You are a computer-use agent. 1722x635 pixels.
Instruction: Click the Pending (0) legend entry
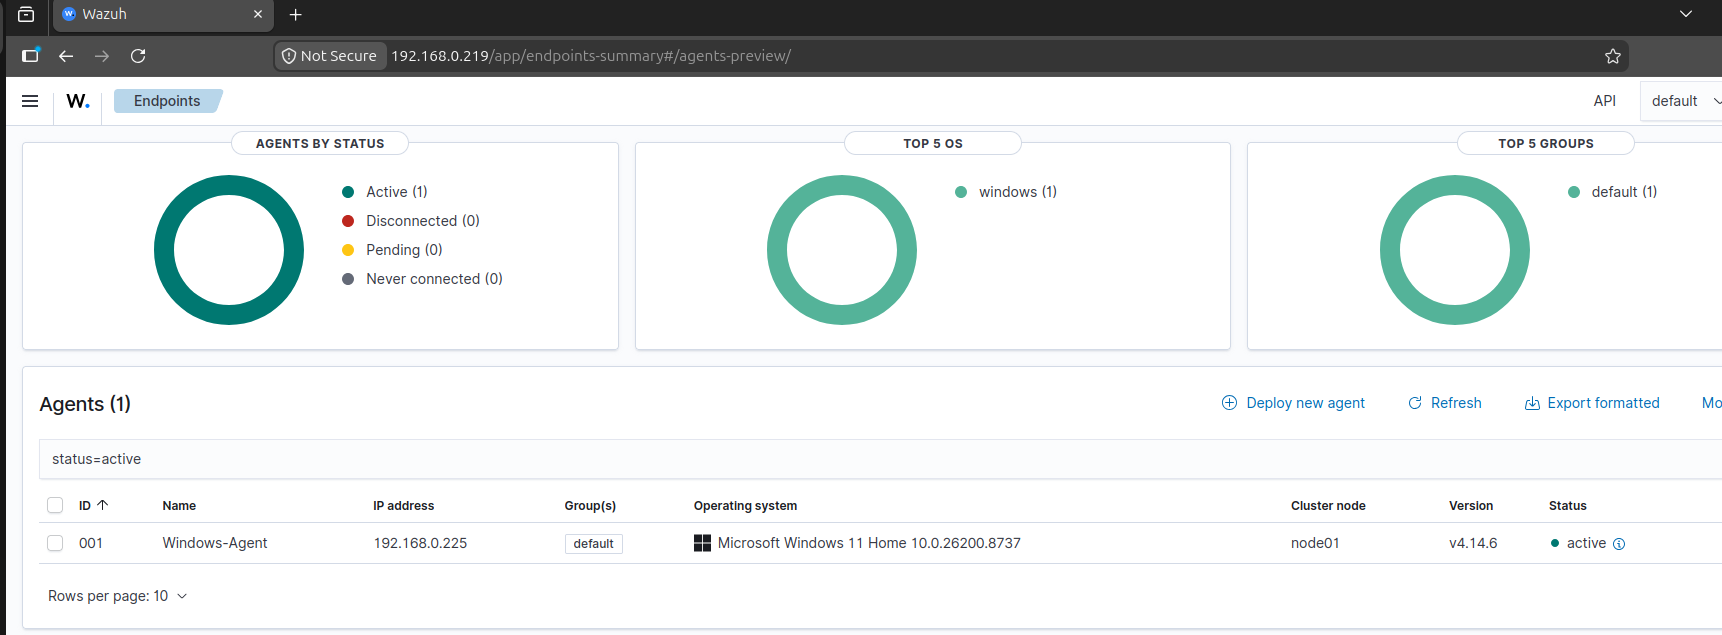392,250
